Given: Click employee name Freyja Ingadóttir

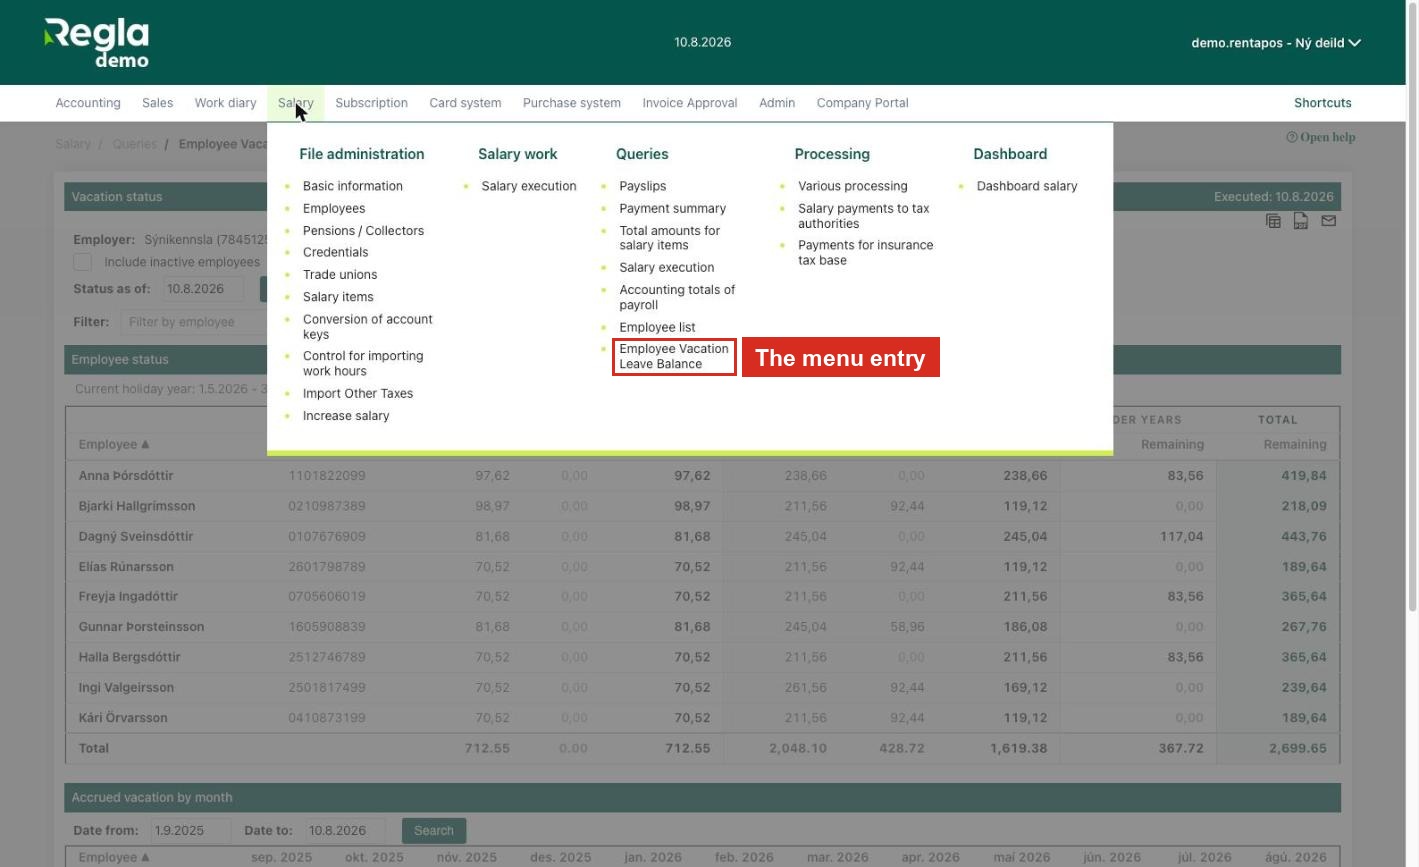Looking at the screenshot, I should point(128,596).
